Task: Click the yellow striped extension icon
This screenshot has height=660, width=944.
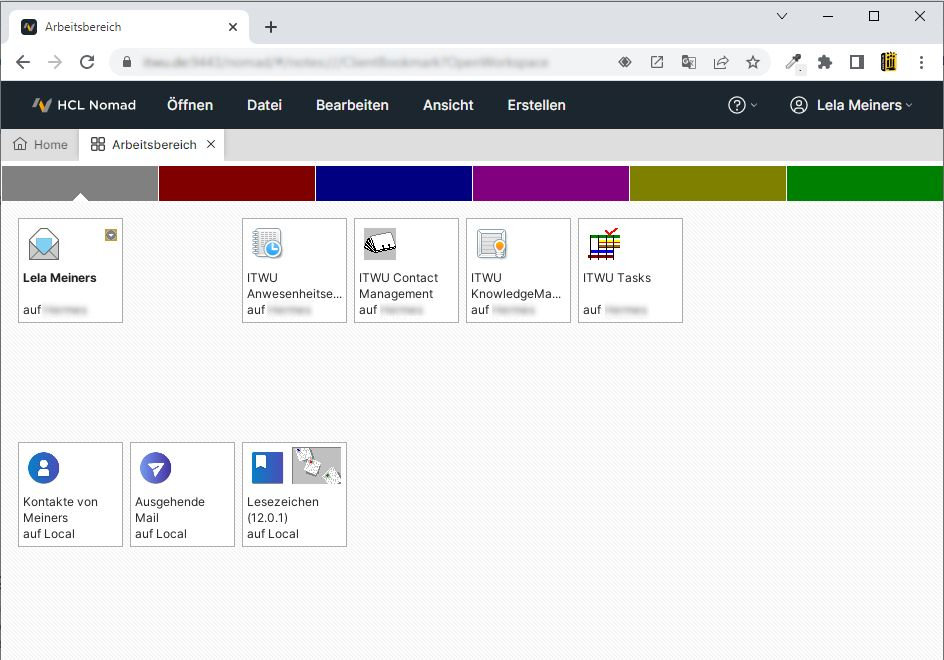Action: pyautogui.click(x=889, y=62)
